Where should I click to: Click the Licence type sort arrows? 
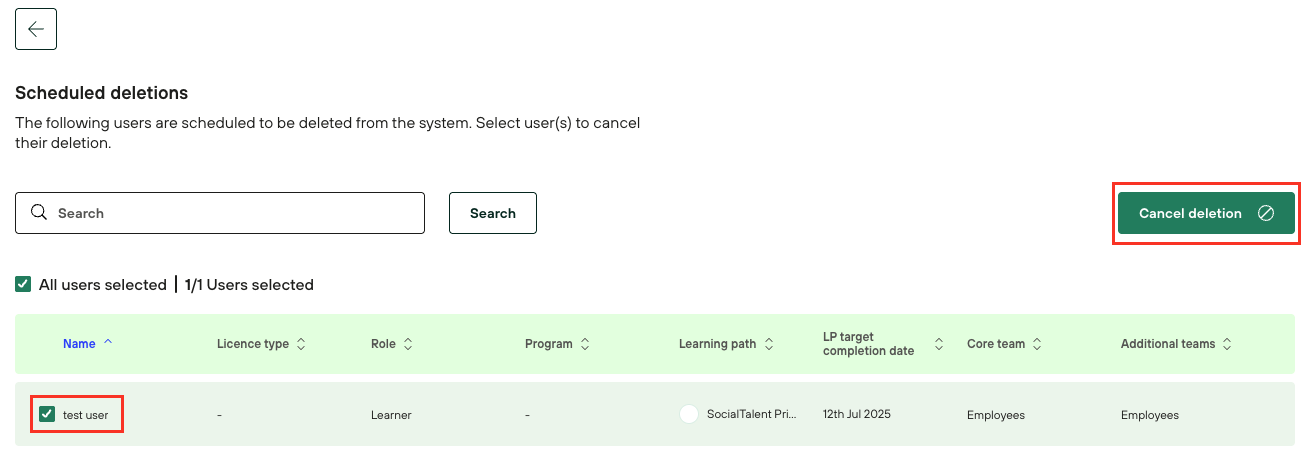click(x=301, y=344)
